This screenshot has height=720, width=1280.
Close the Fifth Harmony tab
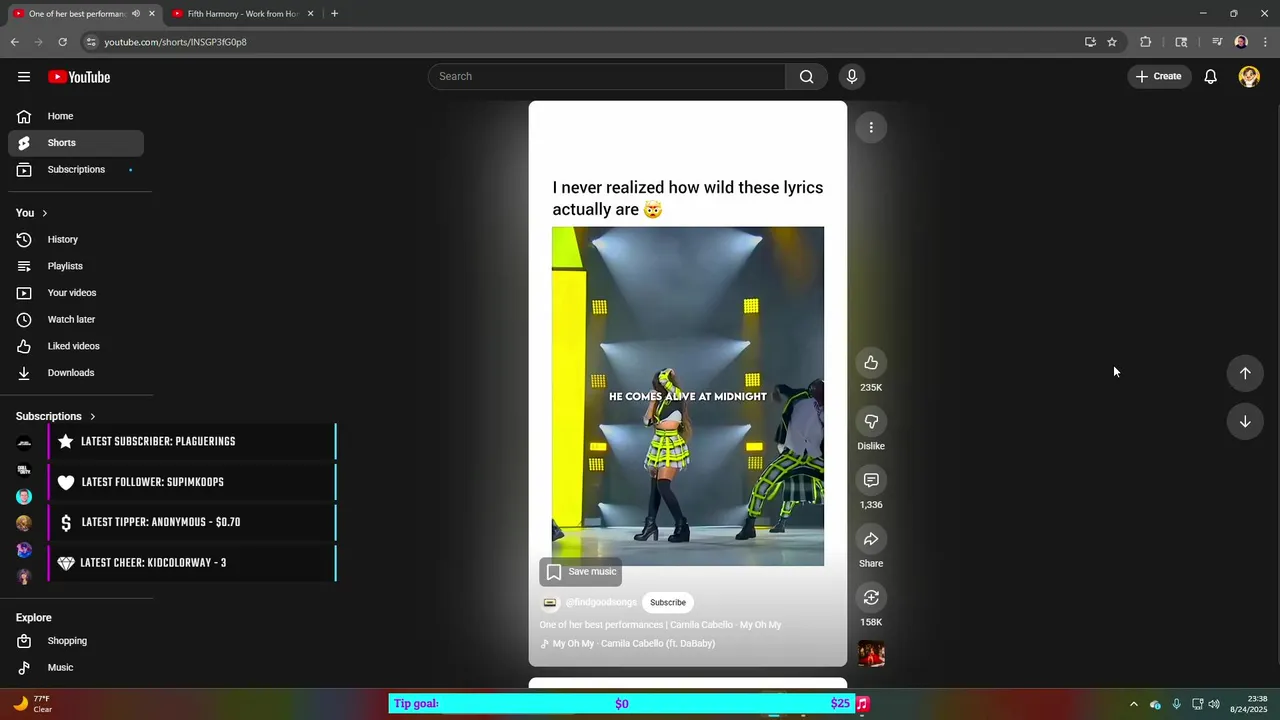[310, 14]
